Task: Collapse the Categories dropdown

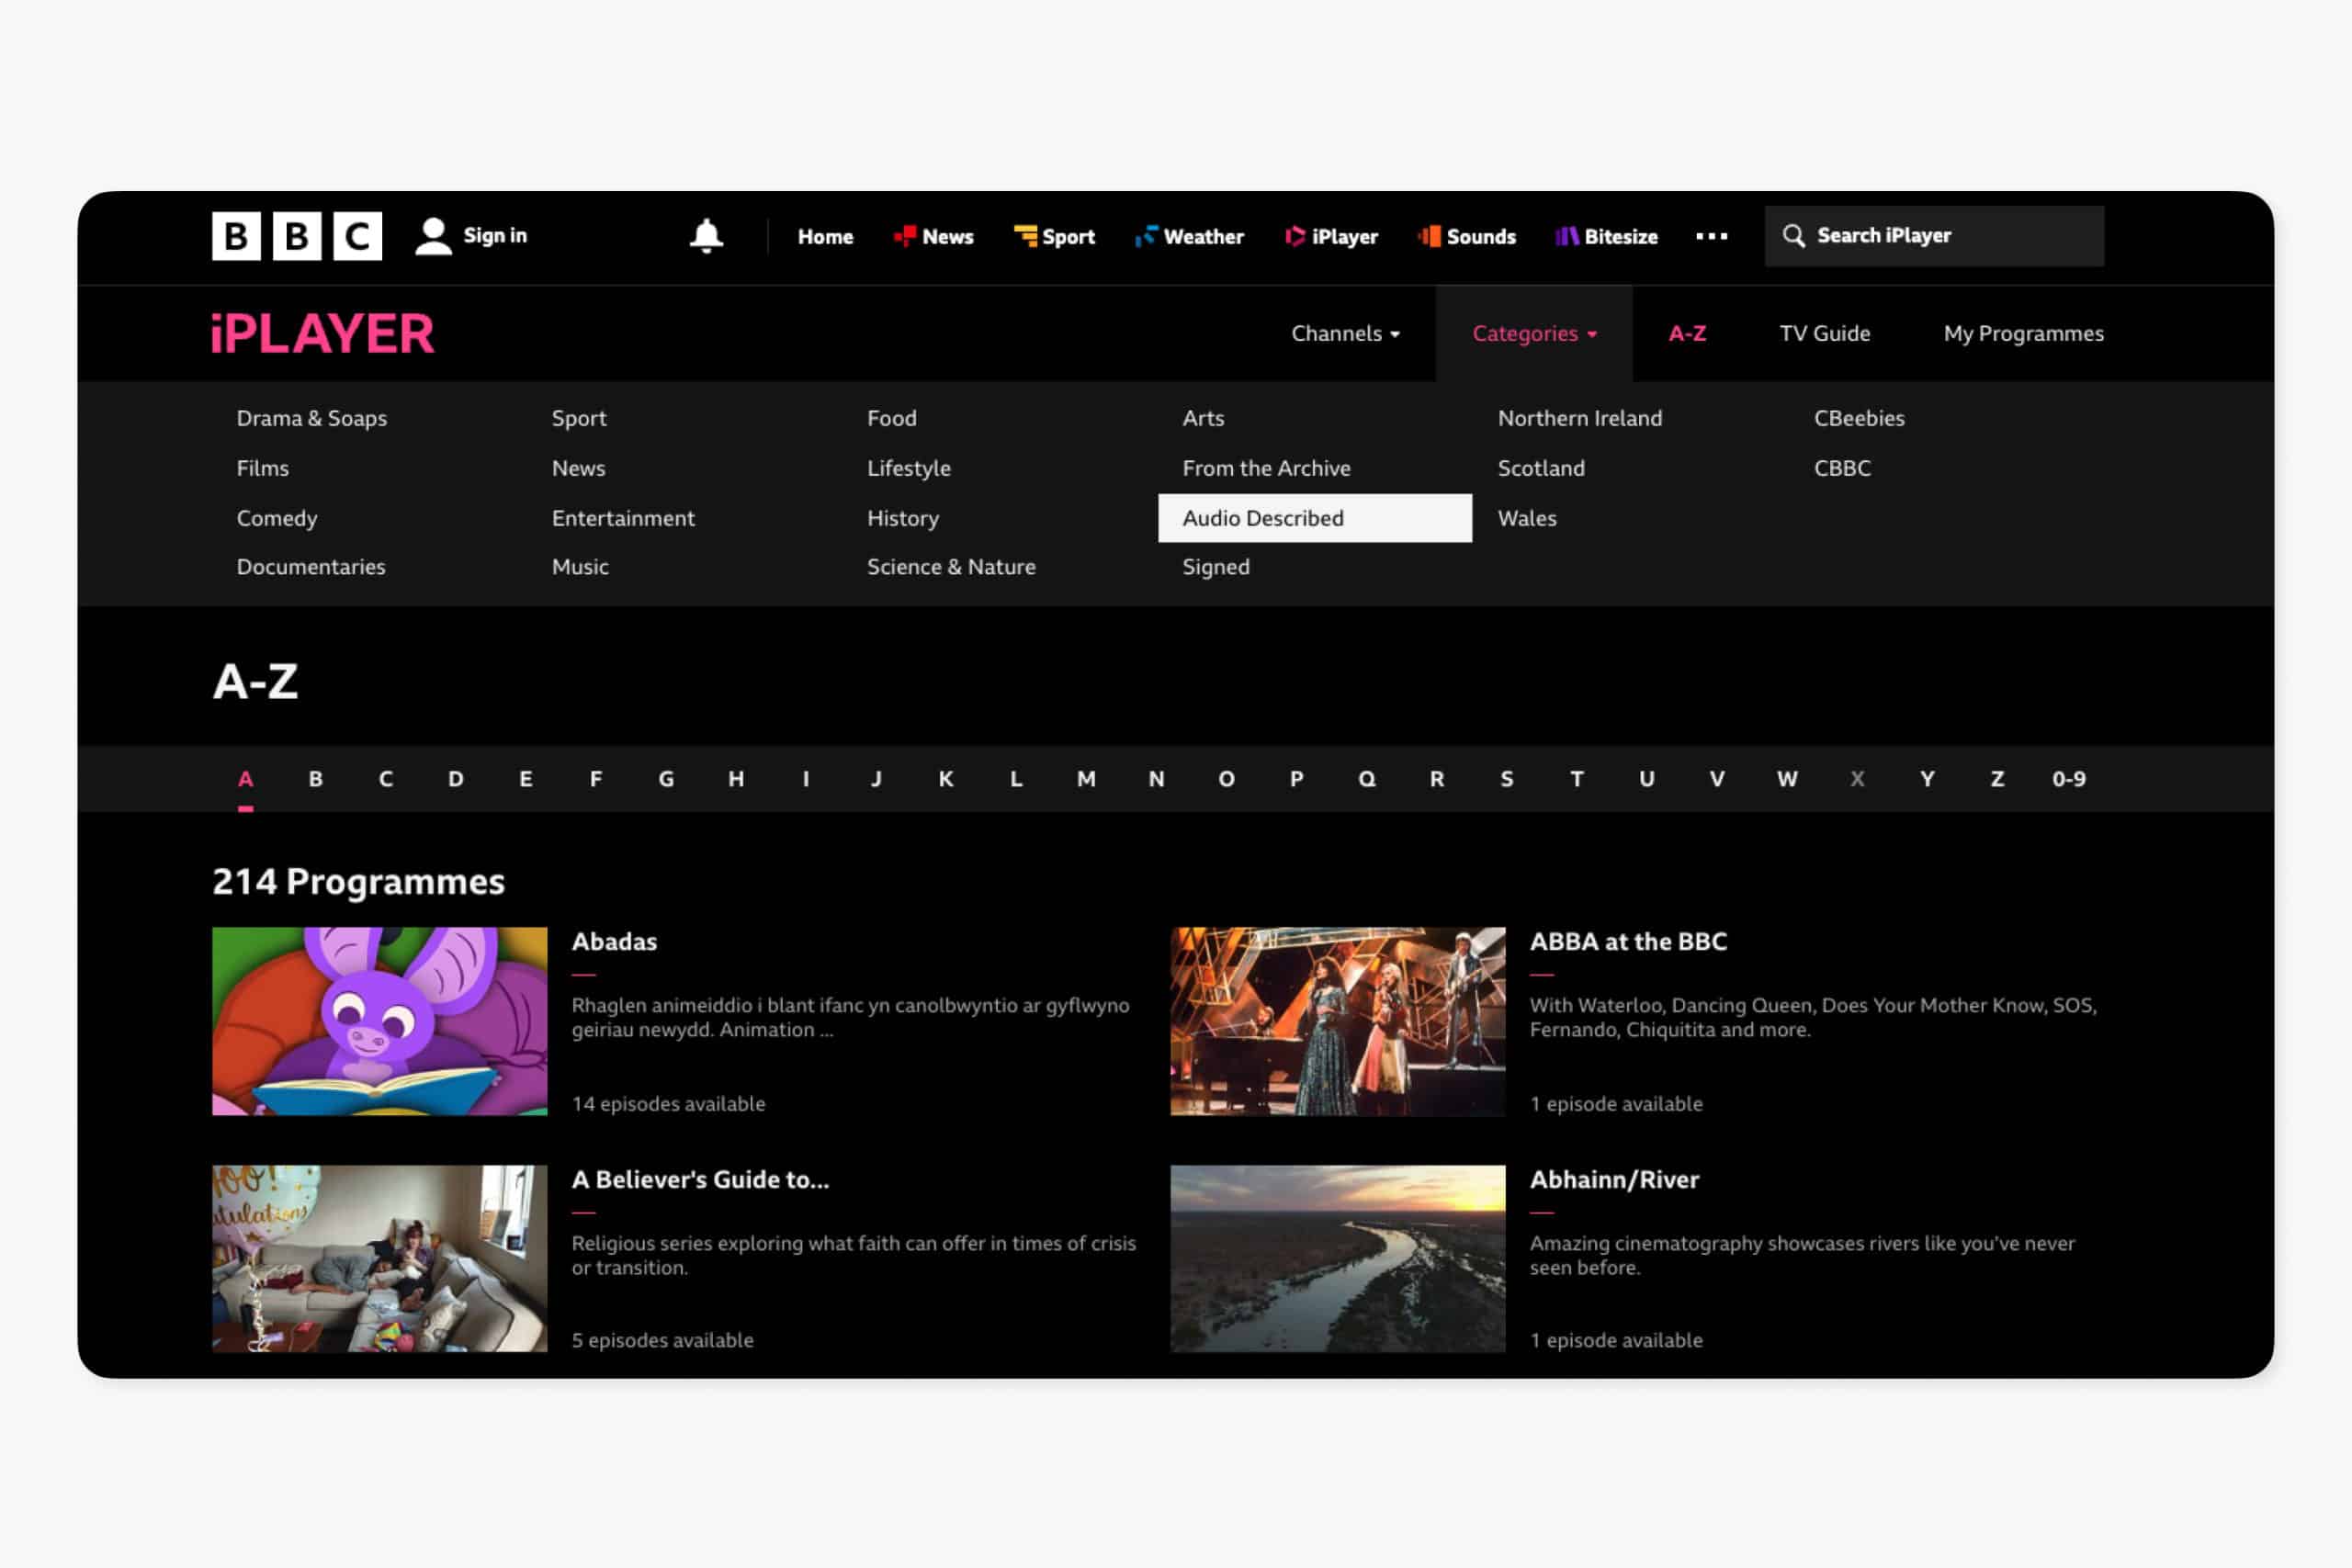Action: (1534, 334)
